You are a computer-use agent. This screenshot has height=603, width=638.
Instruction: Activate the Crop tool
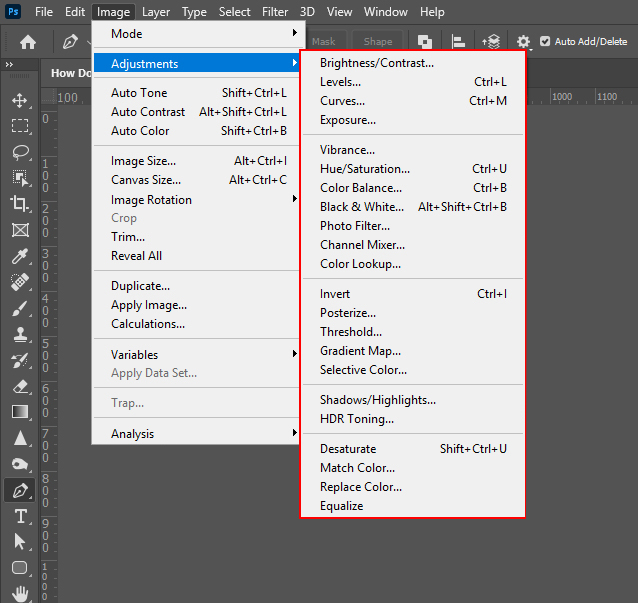click(20, 204)
